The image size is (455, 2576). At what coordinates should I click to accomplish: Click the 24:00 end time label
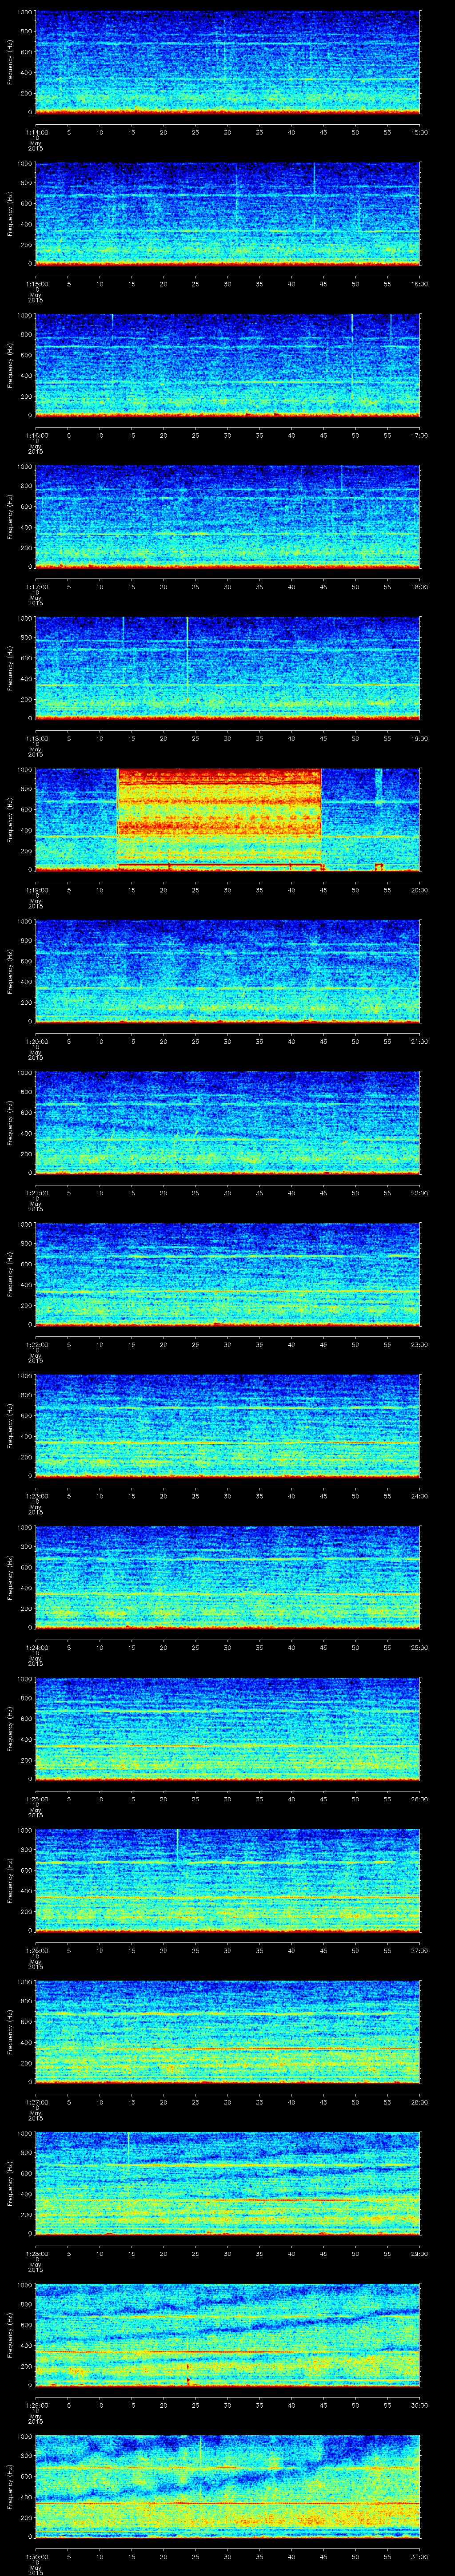pyautogui.click(x=420, y=1496)
